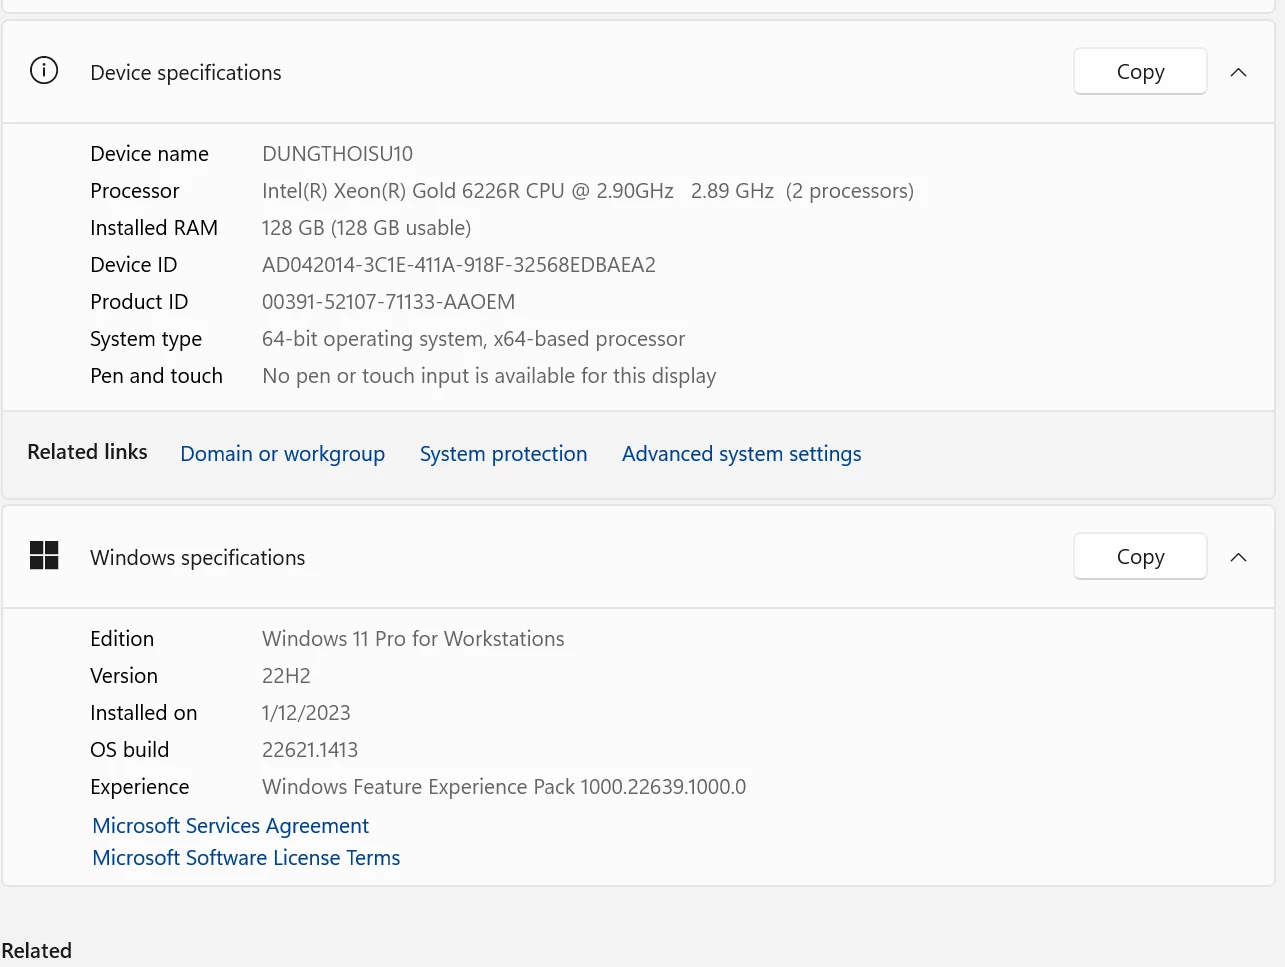Click the Device ID value
The image size is (1285, 967).
tap(458, 265)
